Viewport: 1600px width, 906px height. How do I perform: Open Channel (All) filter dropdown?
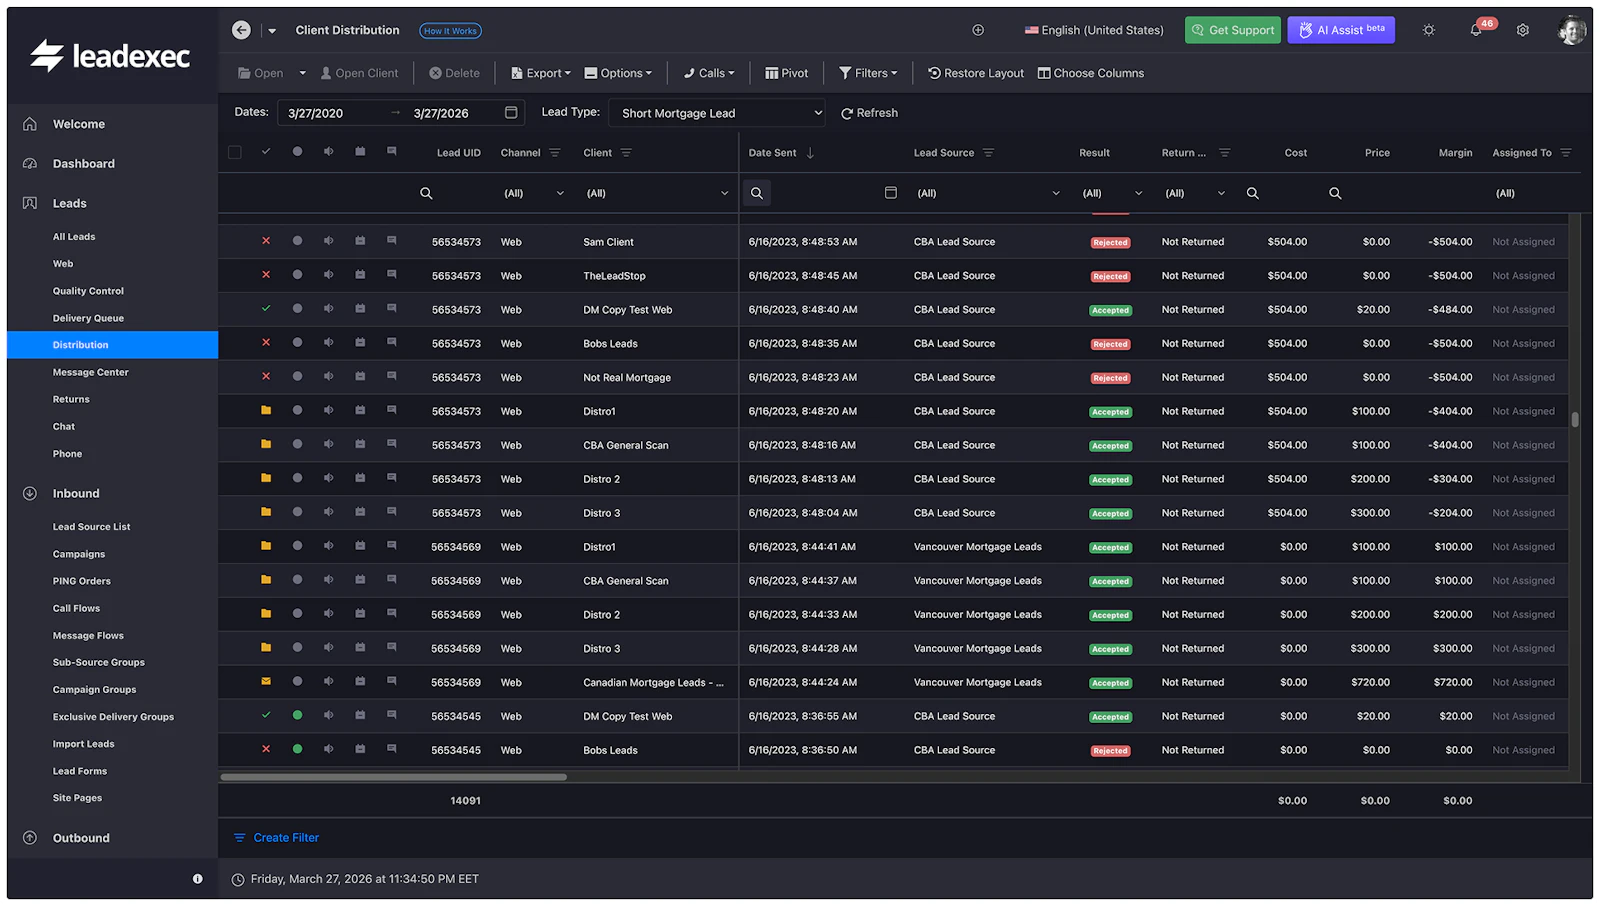click(x=533, y=193)
